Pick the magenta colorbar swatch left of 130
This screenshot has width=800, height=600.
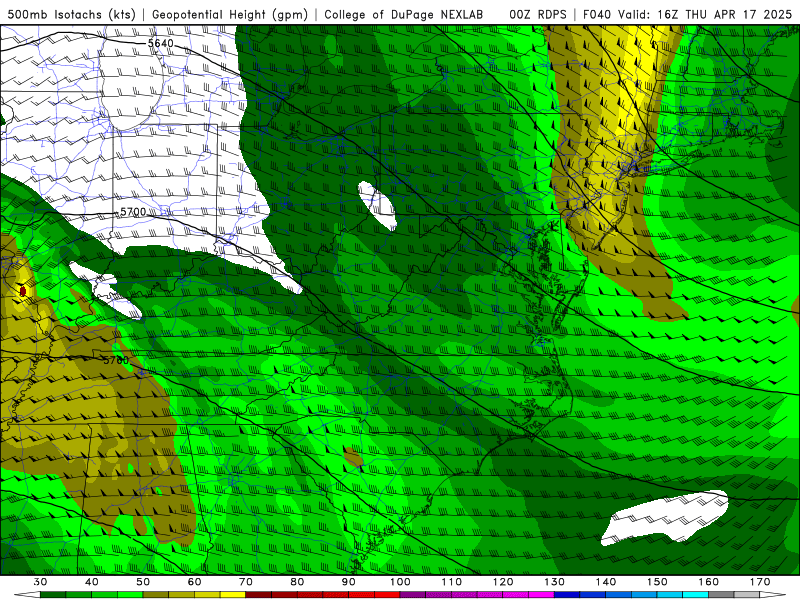tap(541, 595)
